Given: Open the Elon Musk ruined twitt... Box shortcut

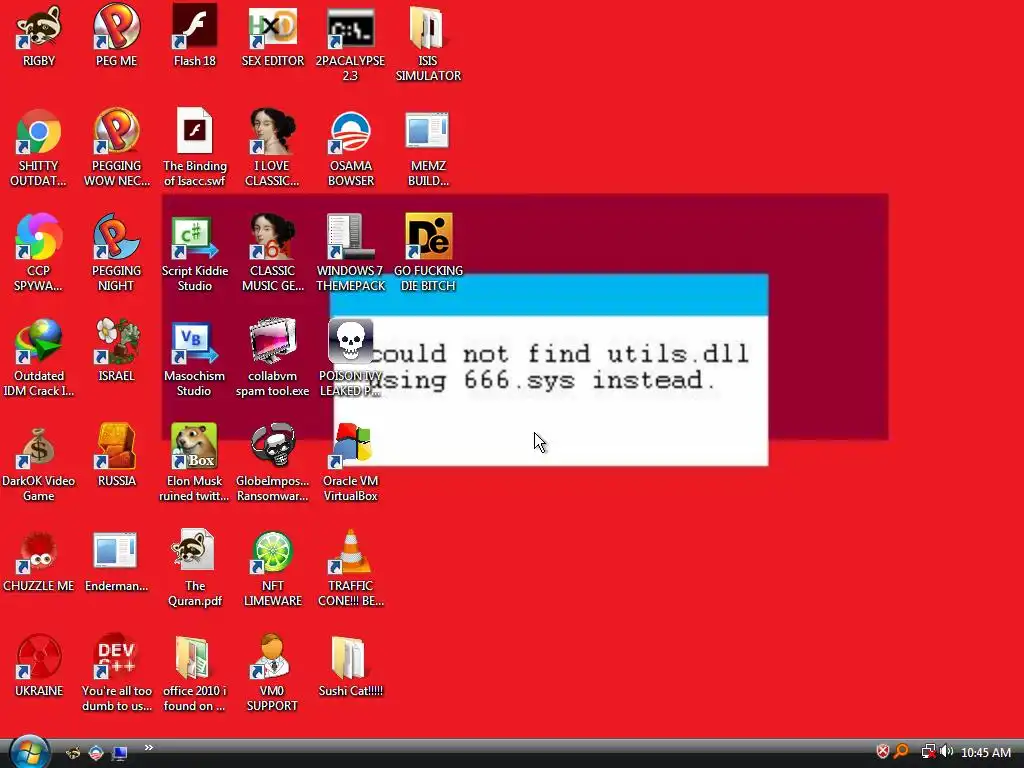Looking at the screenshot, I should point(195,447).
